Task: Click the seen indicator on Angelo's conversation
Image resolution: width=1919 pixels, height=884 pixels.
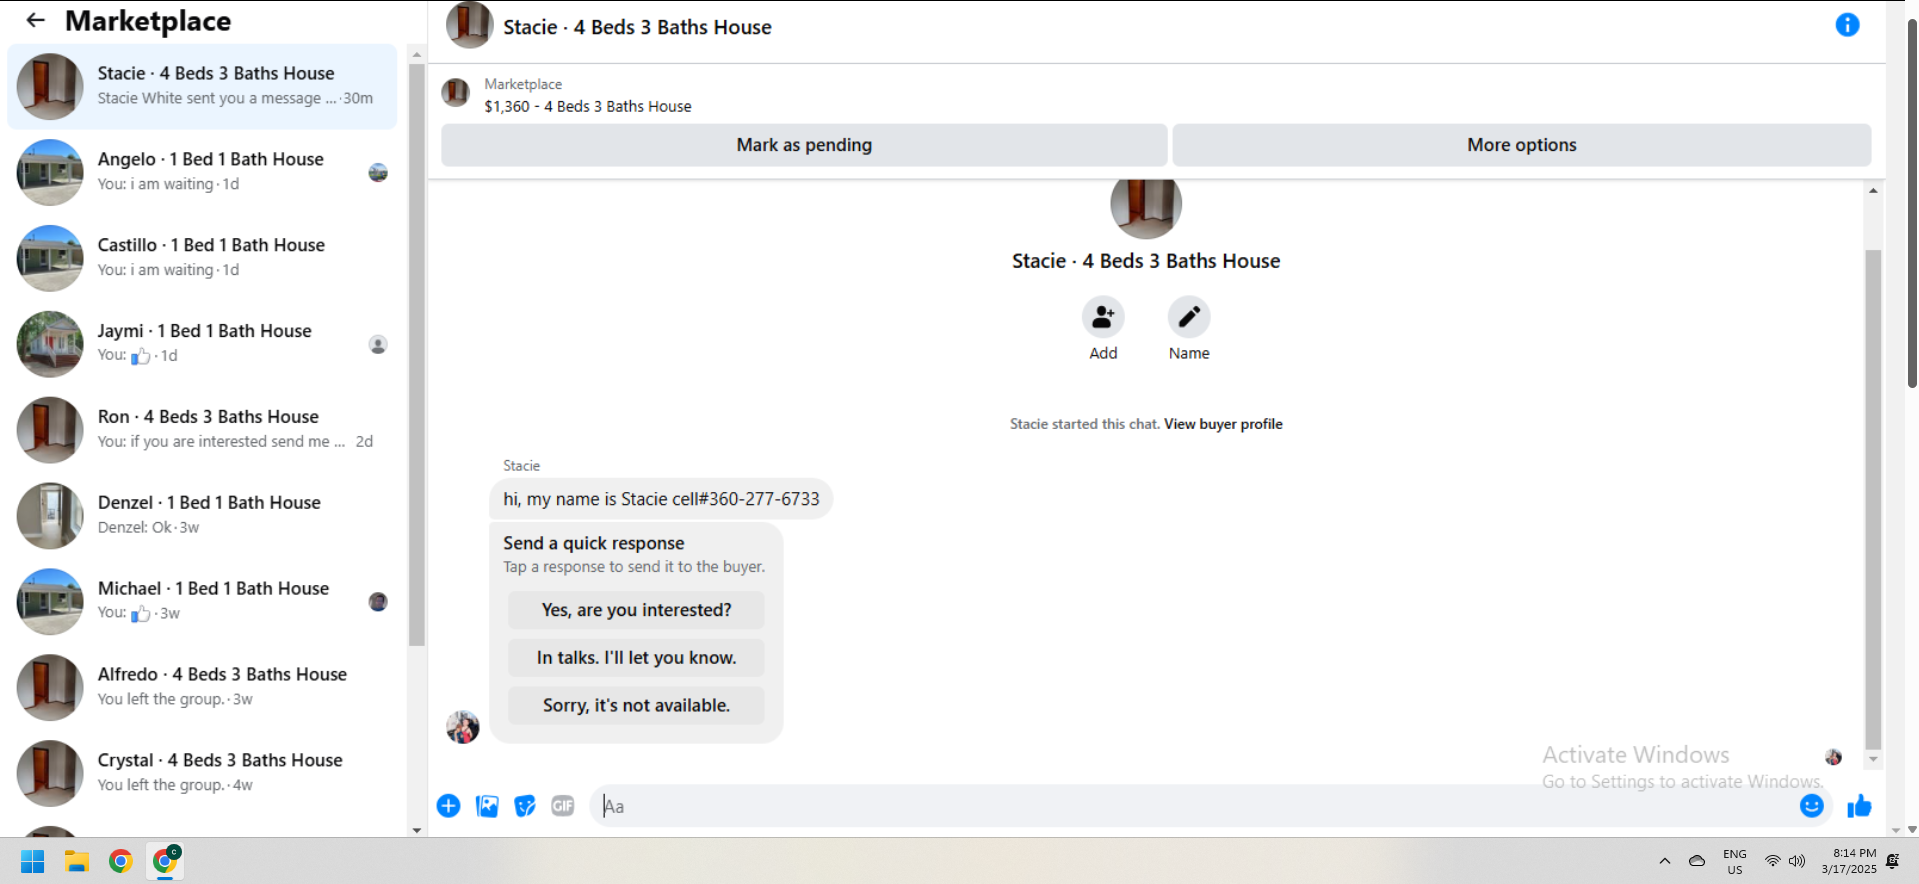Action: tap(378, 173)
